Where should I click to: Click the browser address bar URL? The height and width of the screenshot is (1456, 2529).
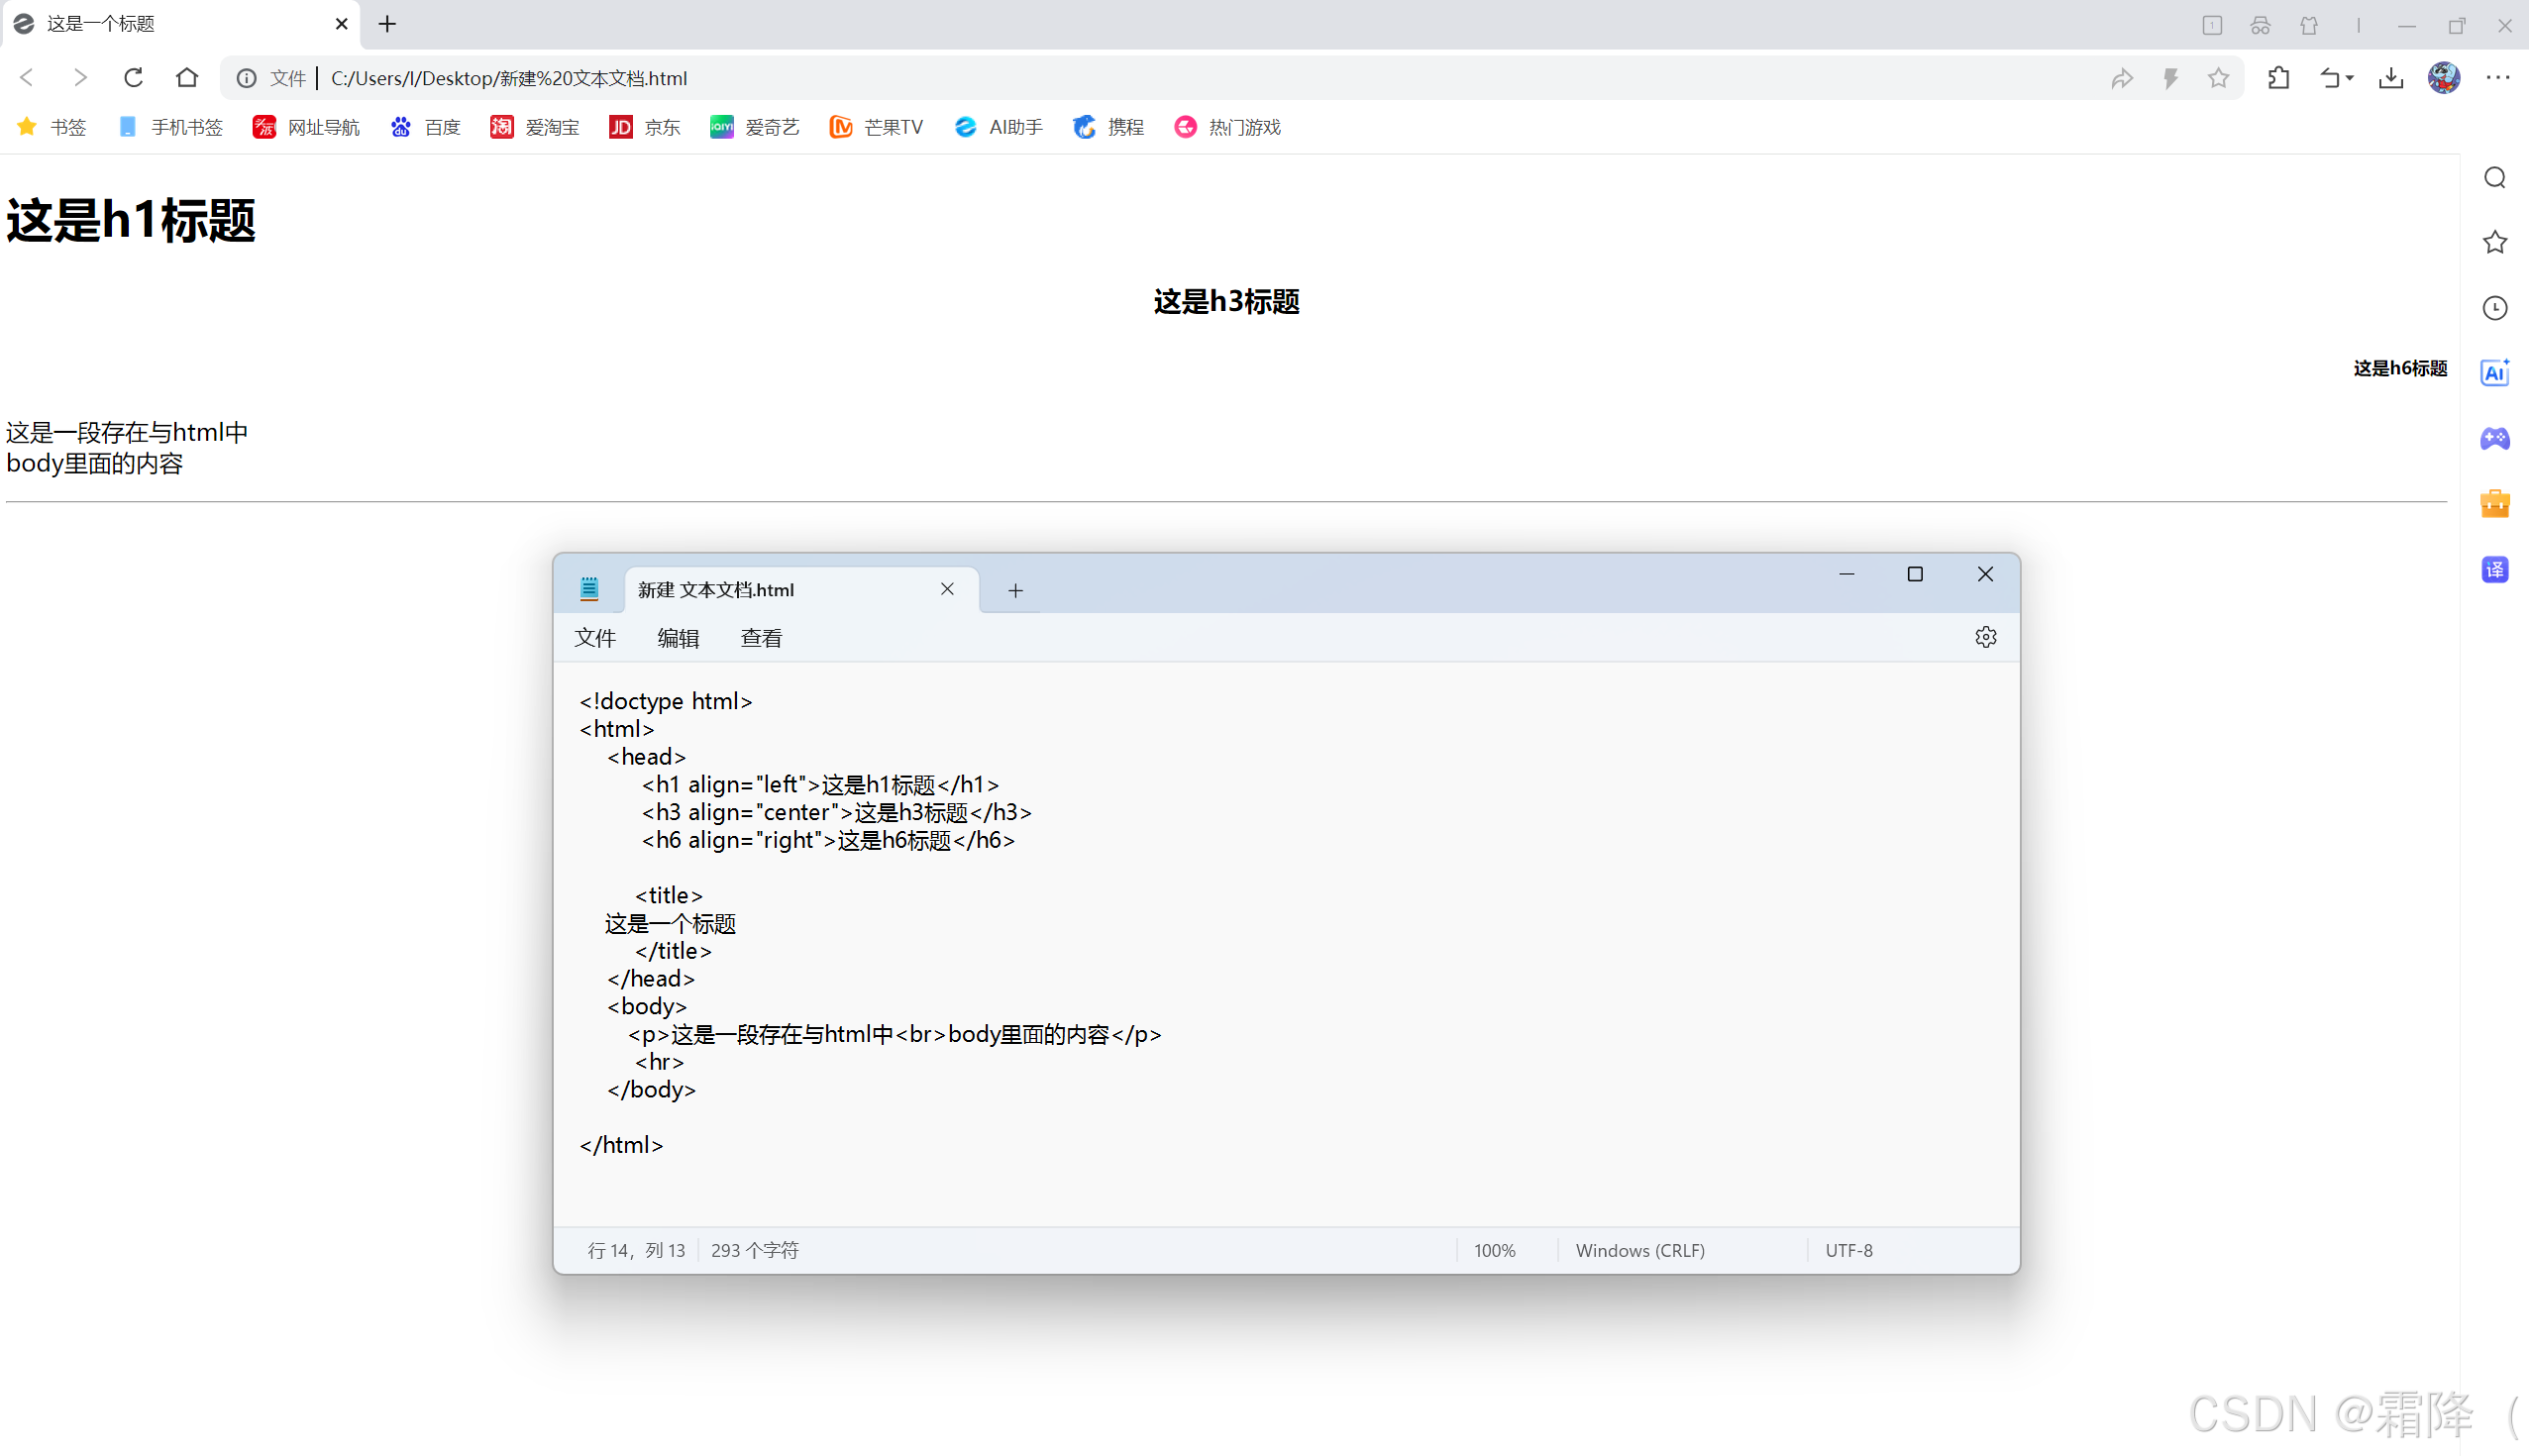[509, 78]
